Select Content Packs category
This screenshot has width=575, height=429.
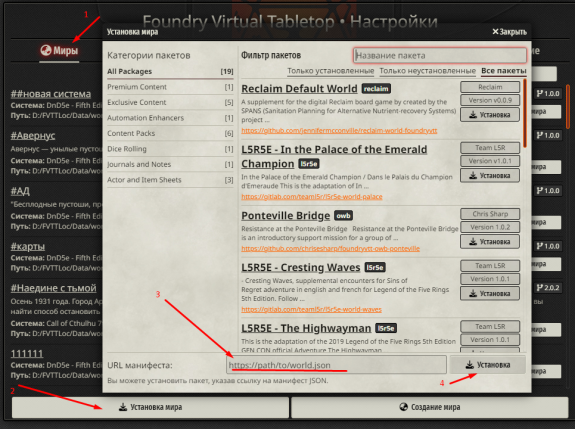pos(170,133)
